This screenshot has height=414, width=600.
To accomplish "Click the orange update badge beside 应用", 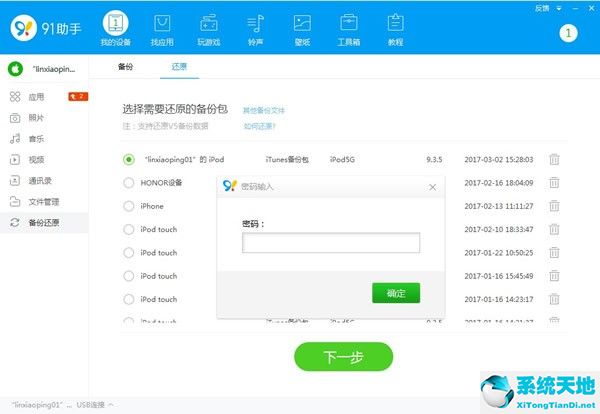I will click(78, 96).
